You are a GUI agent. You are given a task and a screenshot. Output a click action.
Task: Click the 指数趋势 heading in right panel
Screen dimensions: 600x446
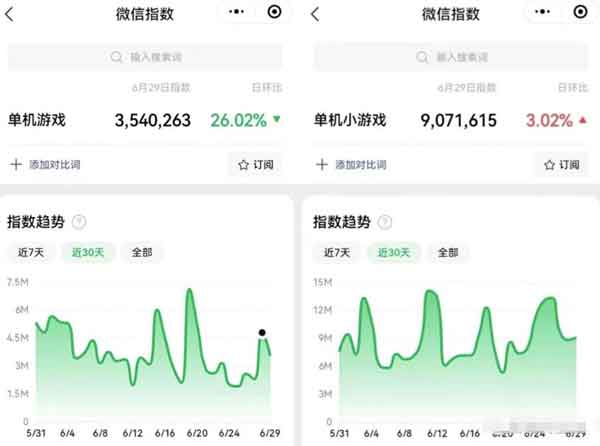[342, 222]
